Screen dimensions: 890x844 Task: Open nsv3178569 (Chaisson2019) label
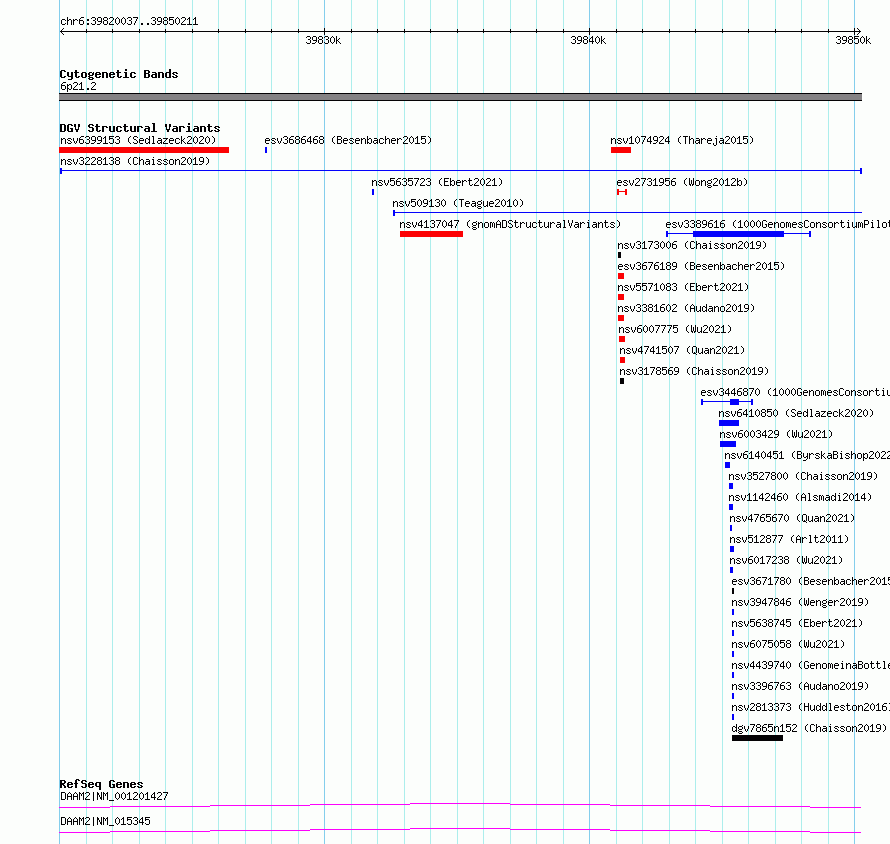pos(694,371)
